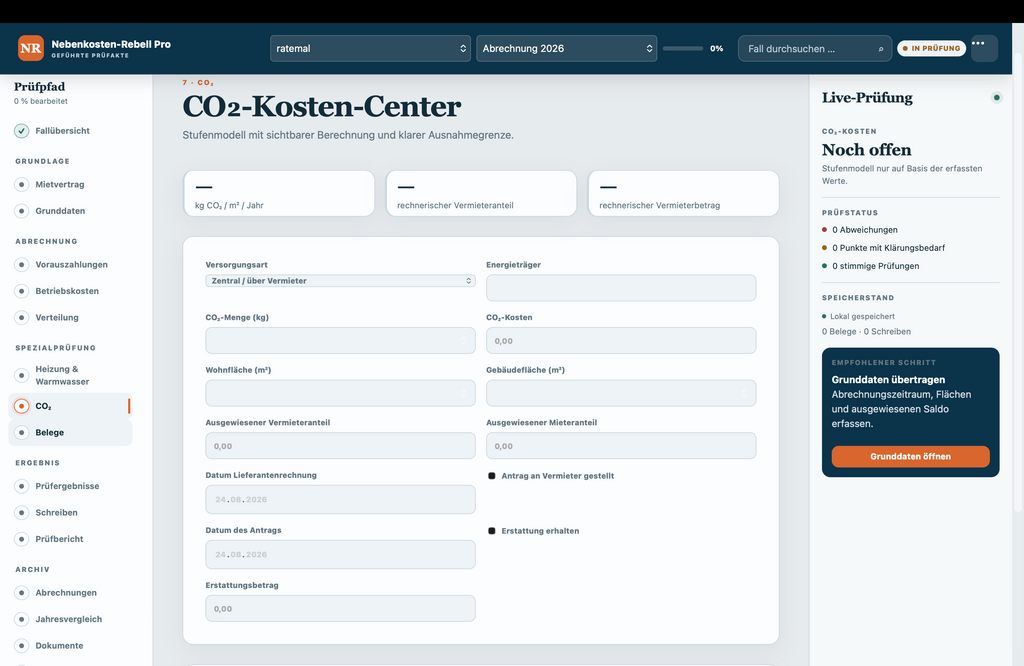1024x666 pixels.
Task: Click the active CO₂ step icon
Action: (x=22, y=406)
